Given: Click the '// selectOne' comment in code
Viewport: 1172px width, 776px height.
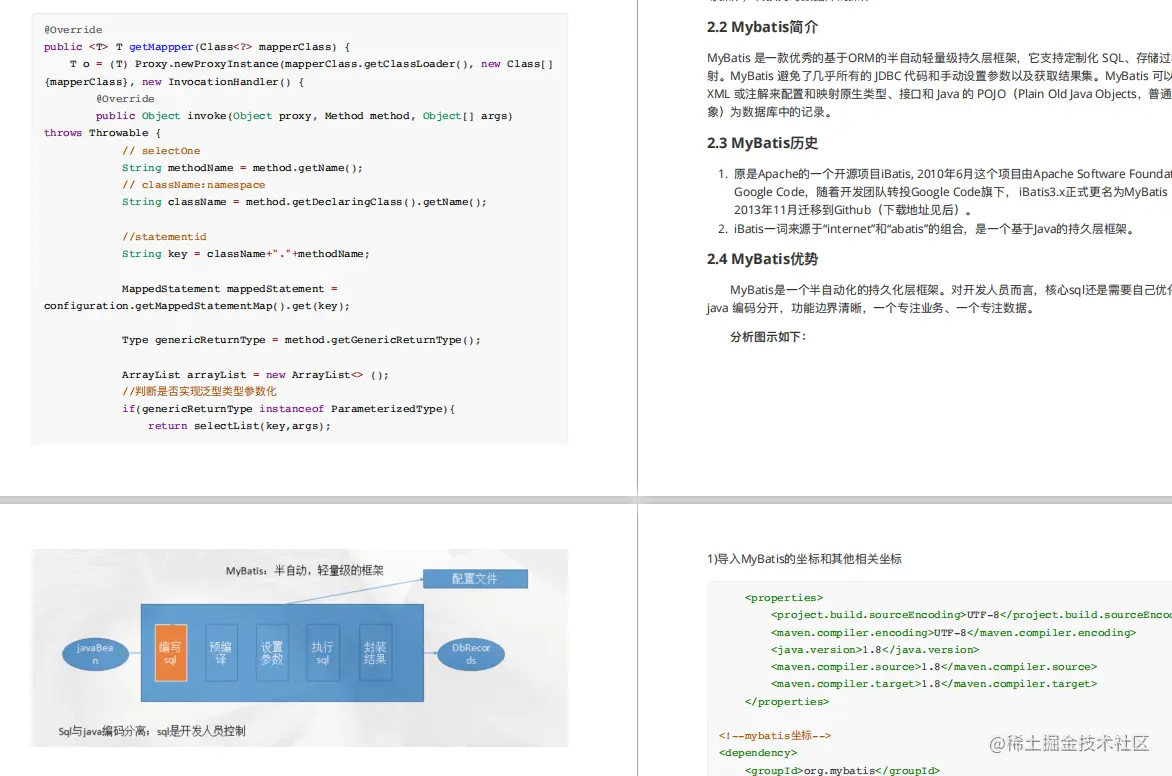Looking at the screenshot, I should coord(161,150).
